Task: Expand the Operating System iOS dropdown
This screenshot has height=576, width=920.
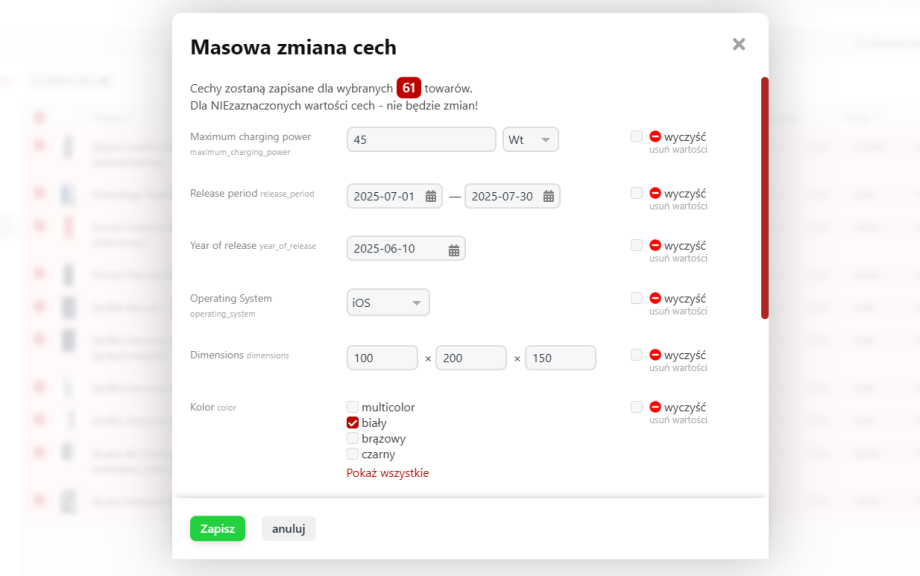Action: [x=388, y=302]
